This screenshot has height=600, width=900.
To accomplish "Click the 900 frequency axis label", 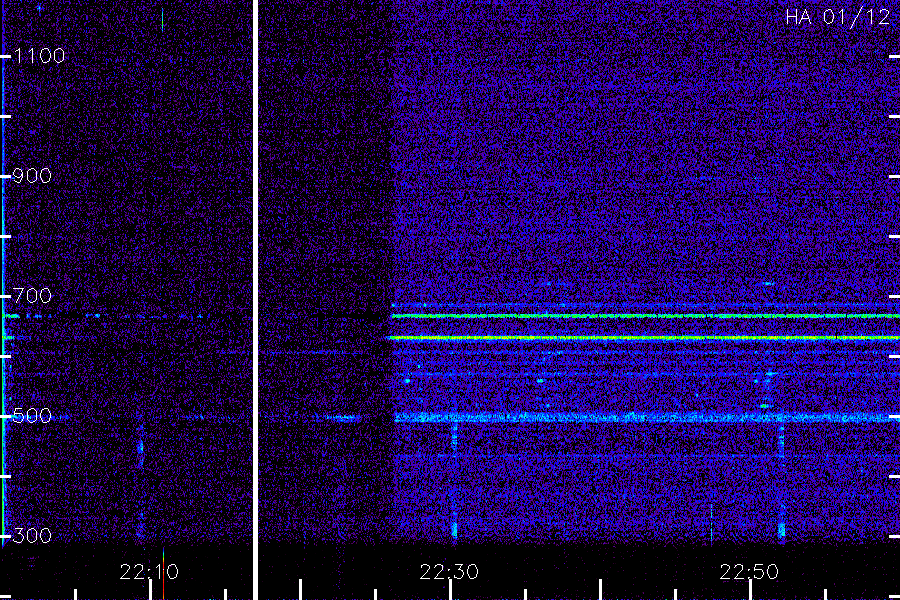I will (x=32, y=176).
